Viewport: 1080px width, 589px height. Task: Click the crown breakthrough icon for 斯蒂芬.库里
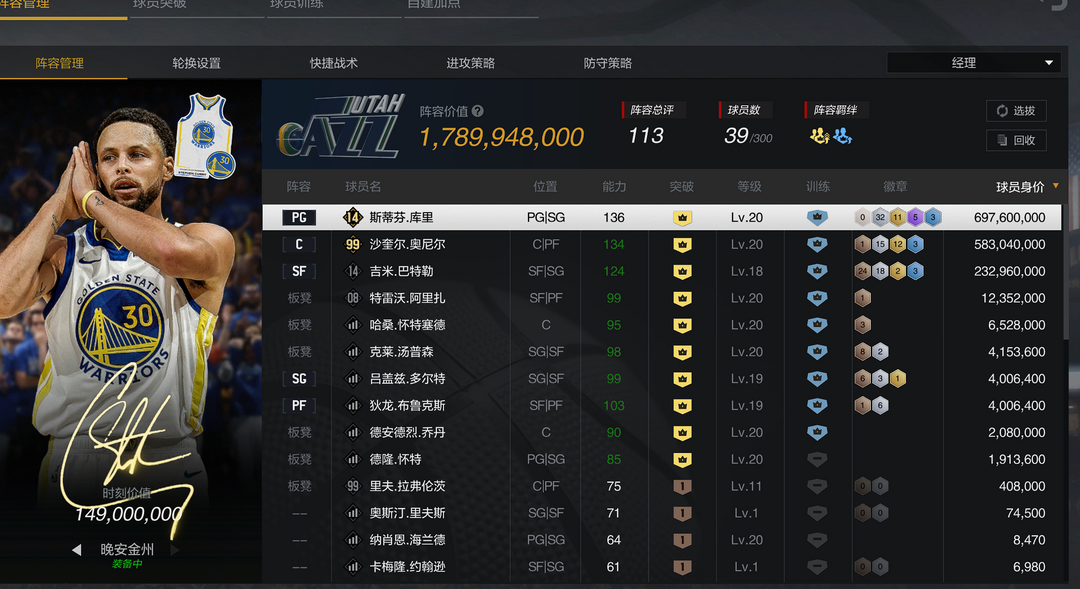682,218
